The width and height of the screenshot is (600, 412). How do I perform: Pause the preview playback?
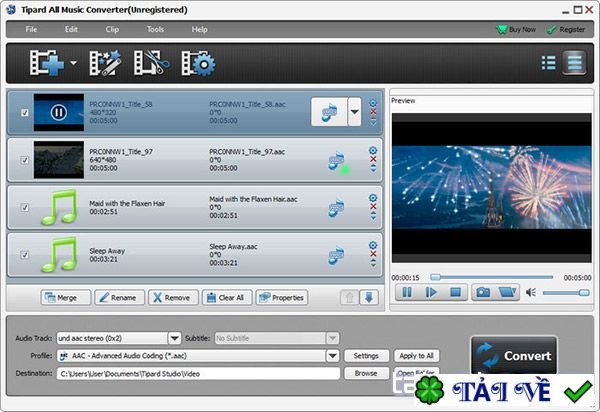click(x=407, y=292)
